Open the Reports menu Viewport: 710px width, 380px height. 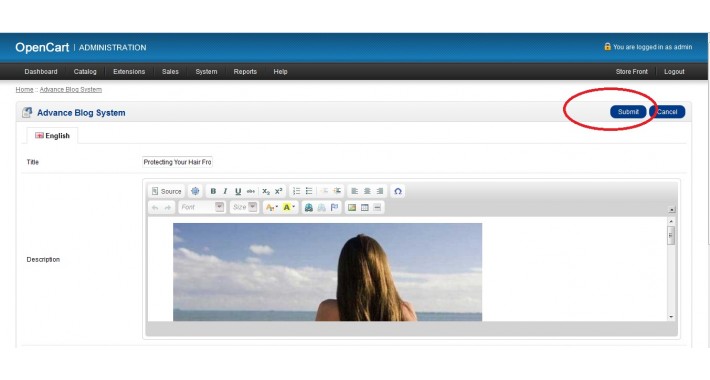245,72
